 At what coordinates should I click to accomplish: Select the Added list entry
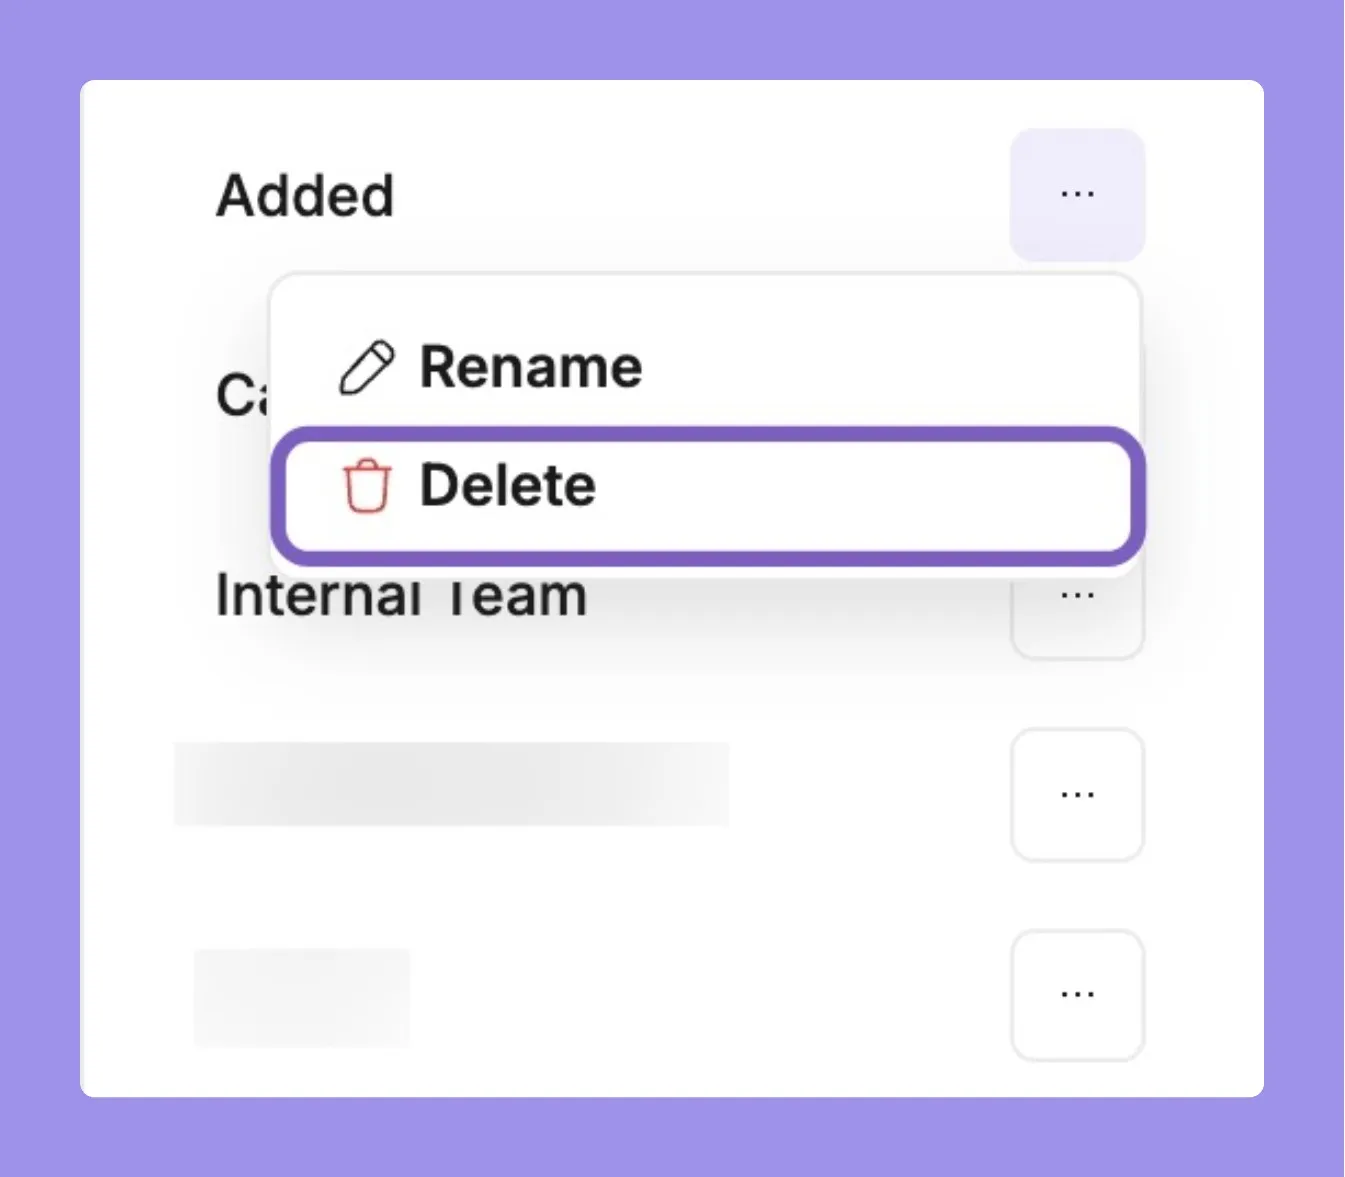point(305,195)
